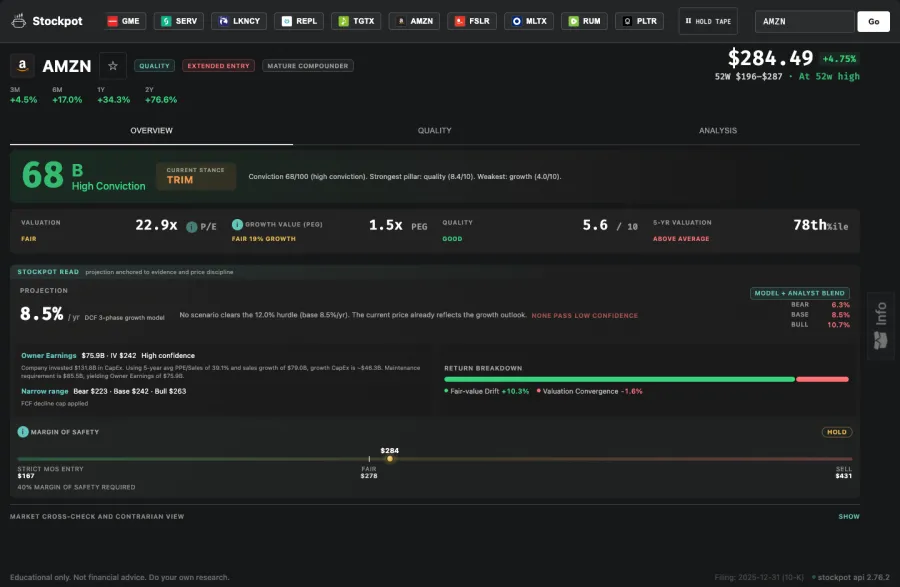Open the SERV ticker chip
900x587 pixels.
coord(179,21)
